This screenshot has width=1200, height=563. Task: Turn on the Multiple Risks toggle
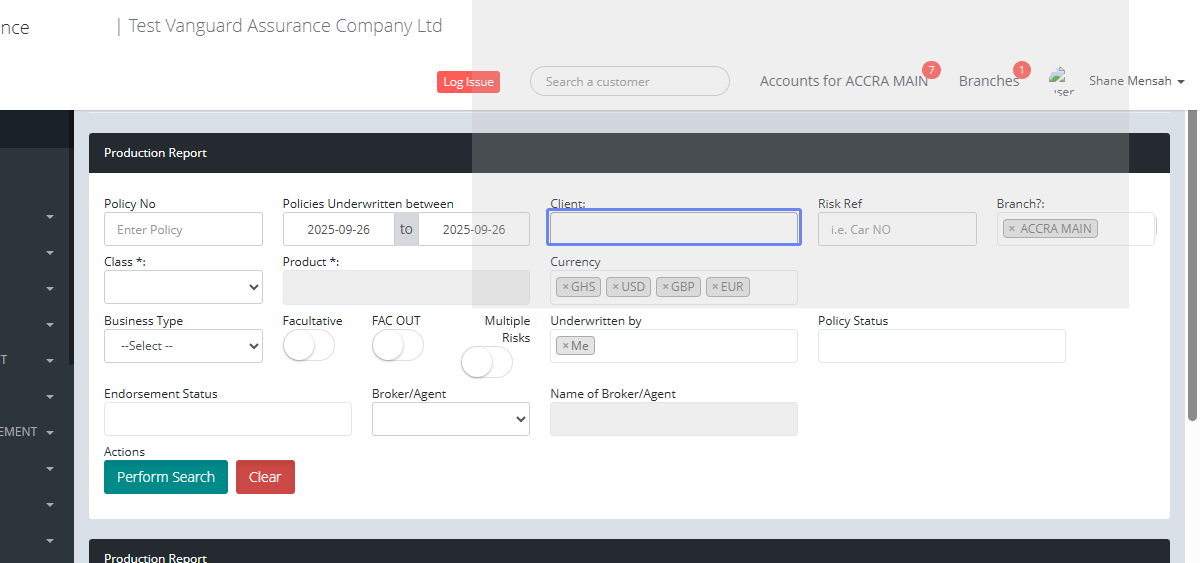pos(486,362)
